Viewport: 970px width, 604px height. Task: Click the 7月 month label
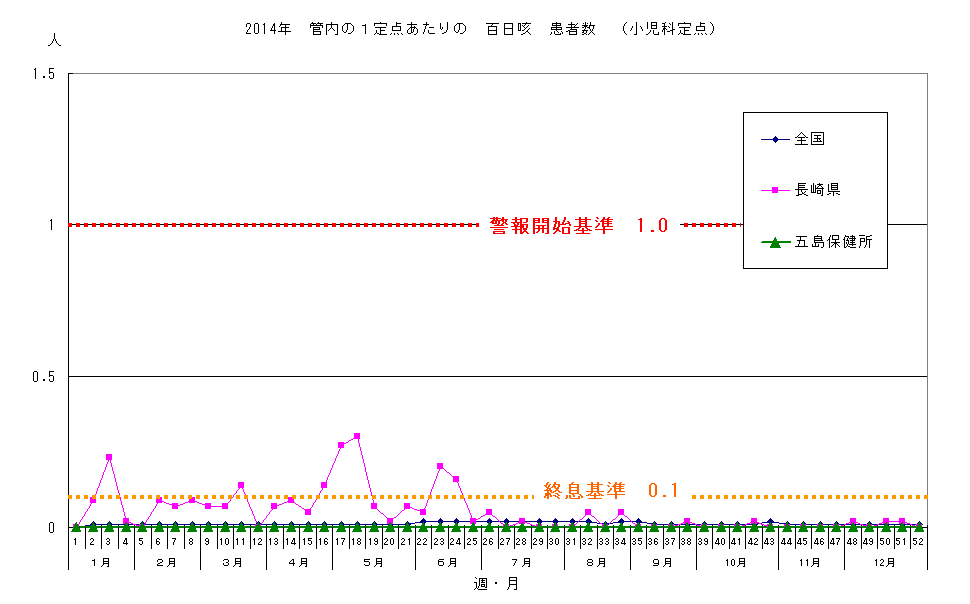point(522,563)
